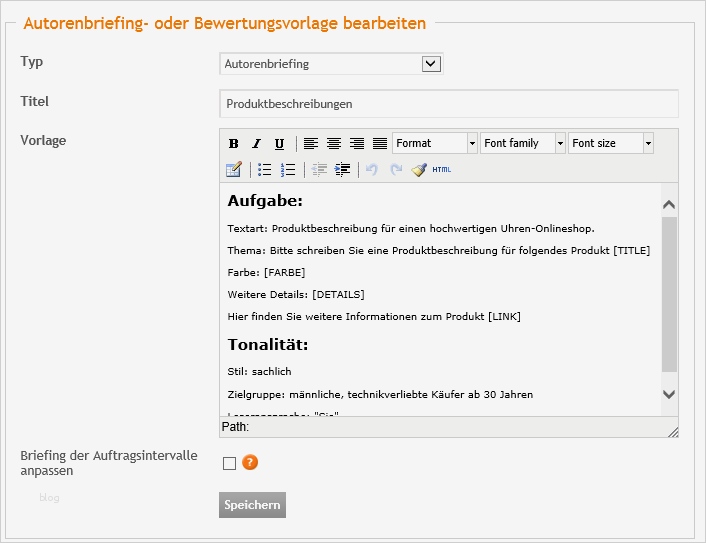Click the Tonalität: heading in the editor
Viewport: 706px width, 543px height.
tap(268, 345)
